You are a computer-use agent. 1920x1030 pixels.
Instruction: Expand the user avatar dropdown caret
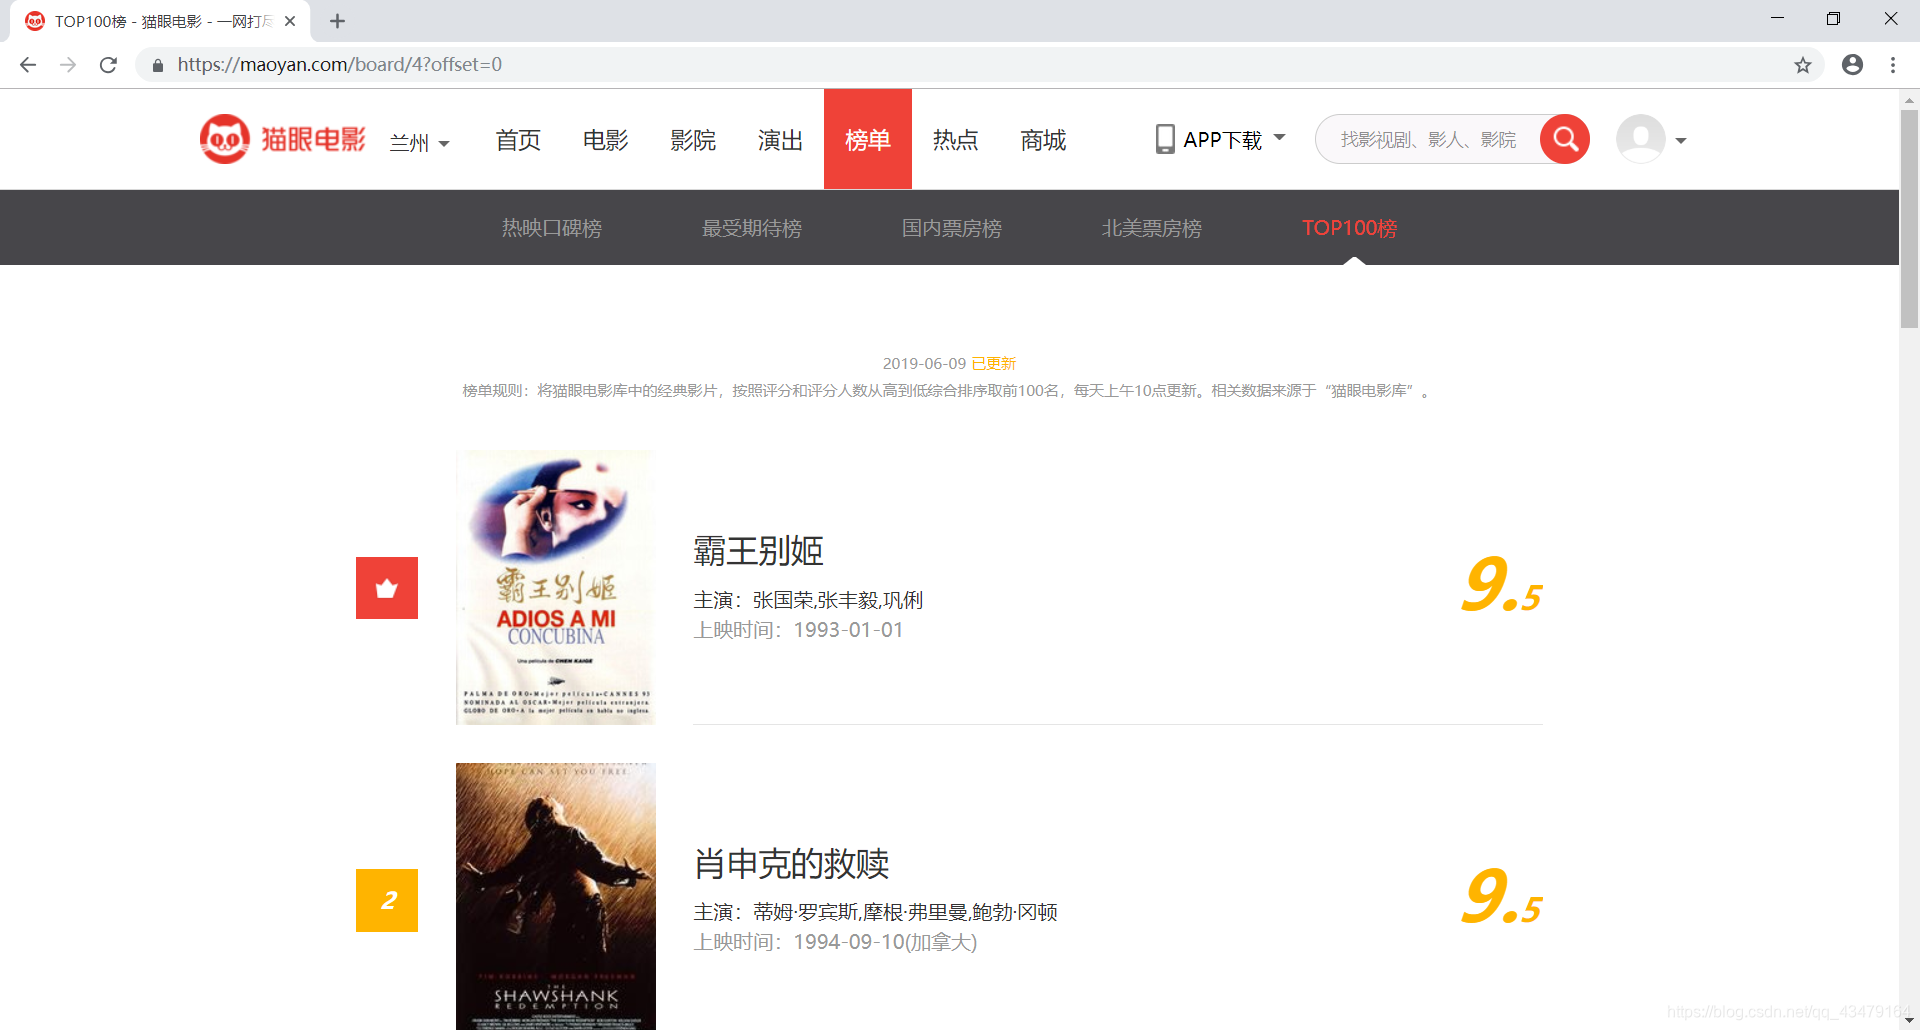tap(1681, 141)
